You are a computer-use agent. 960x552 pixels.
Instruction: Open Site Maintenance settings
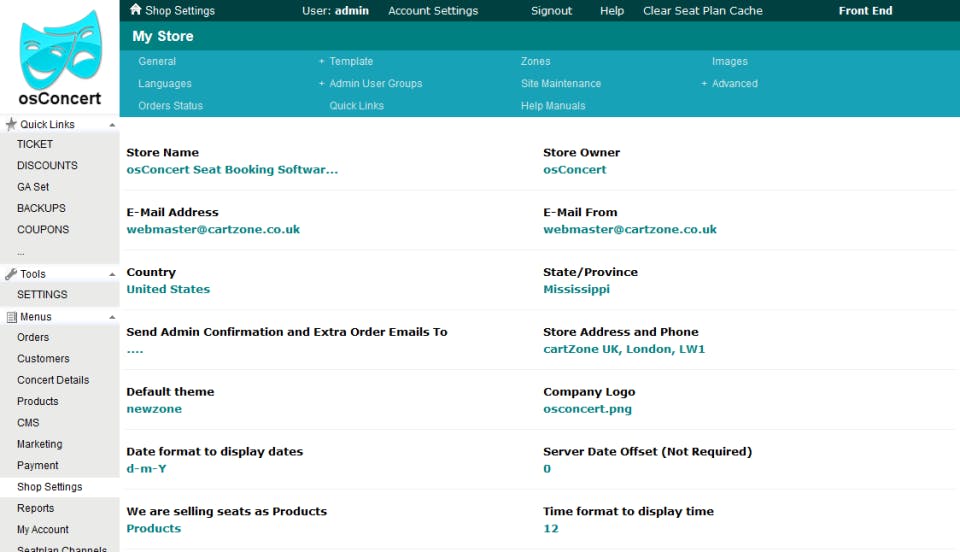[x=561, y=83]
